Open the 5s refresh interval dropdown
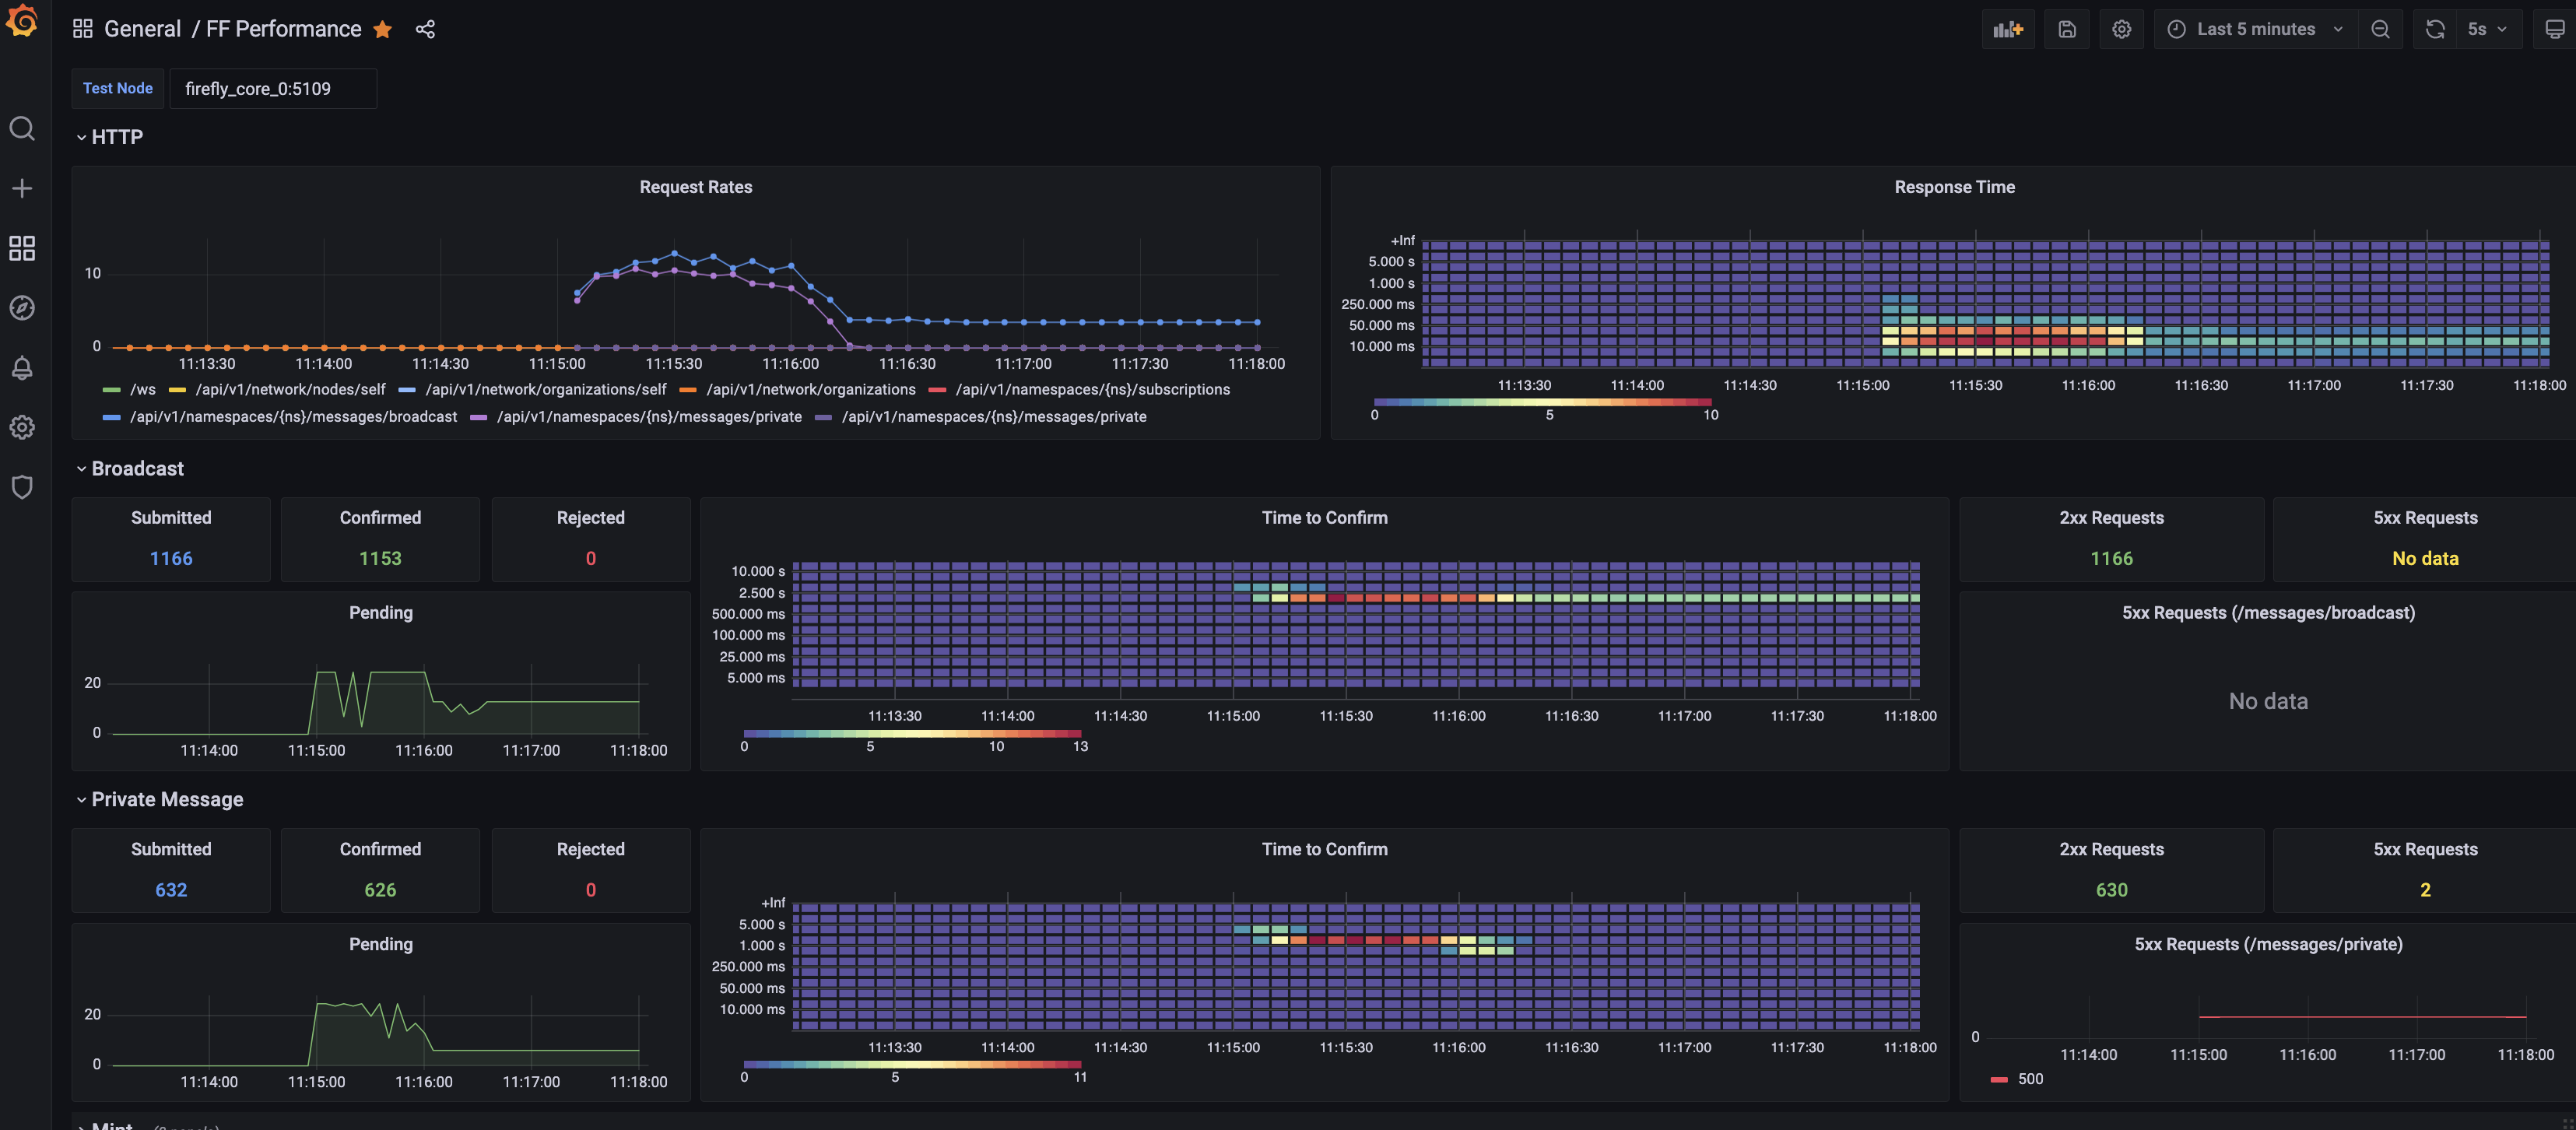 (x=2487, y=29)
